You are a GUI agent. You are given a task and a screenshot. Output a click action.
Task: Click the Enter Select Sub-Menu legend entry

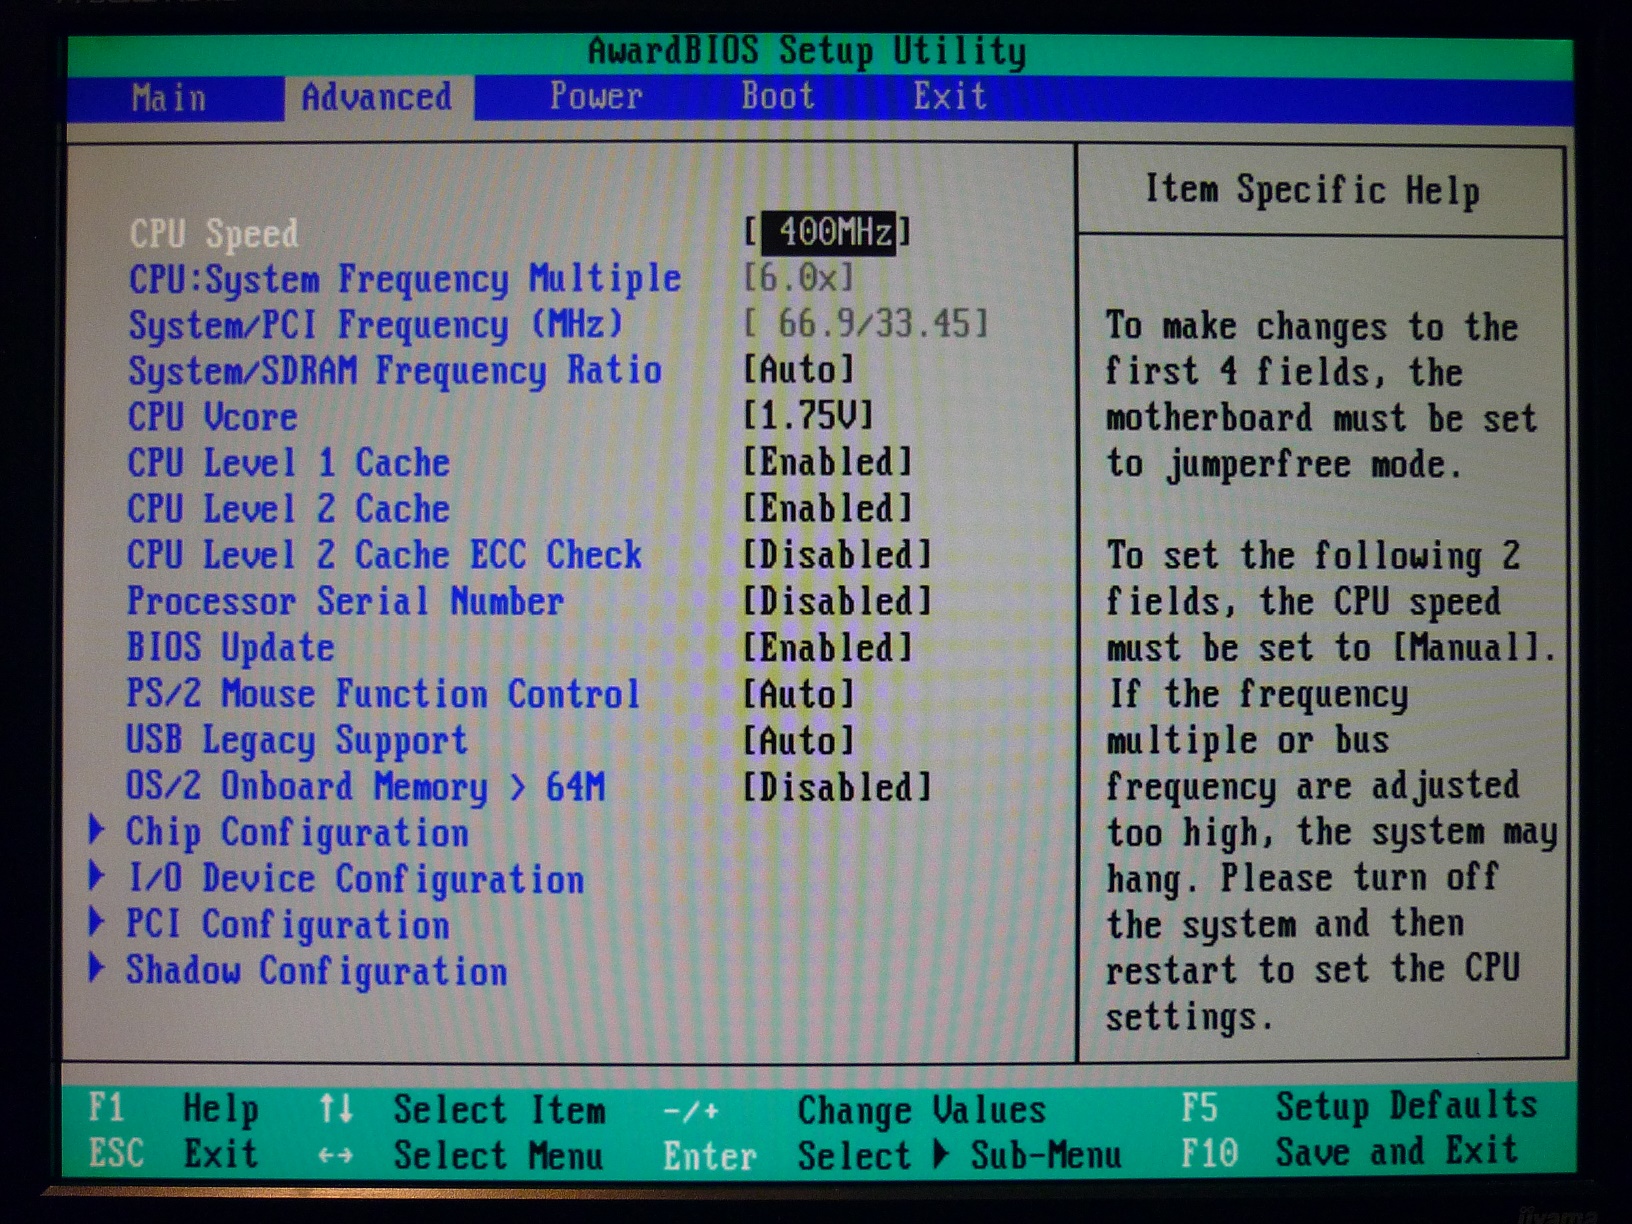click(x=892, y=1156)
